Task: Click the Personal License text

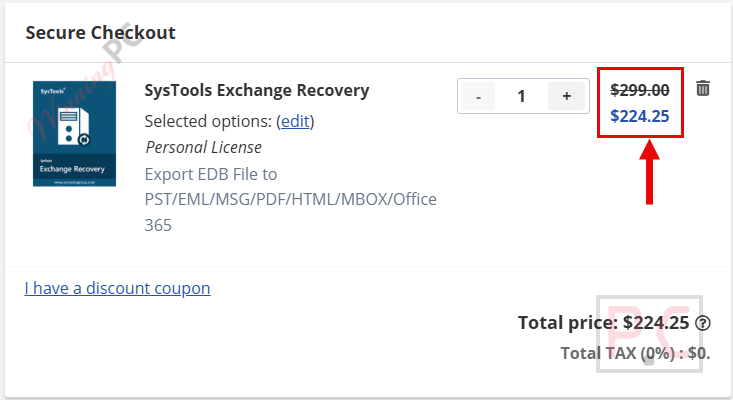Action: coord(203,147)
